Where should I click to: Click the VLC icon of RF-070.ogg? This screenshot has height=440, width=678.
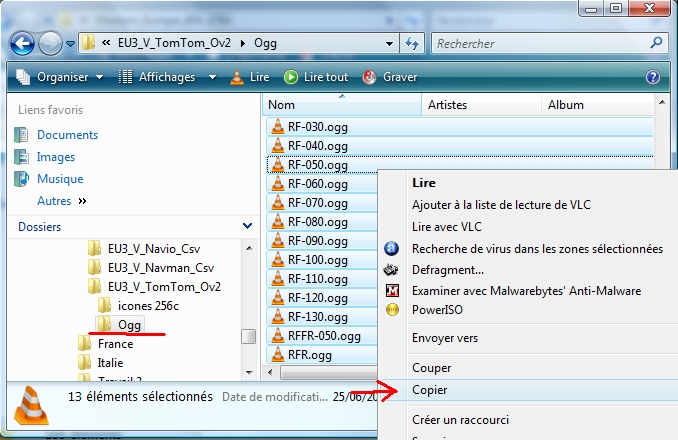click(278, 203)
